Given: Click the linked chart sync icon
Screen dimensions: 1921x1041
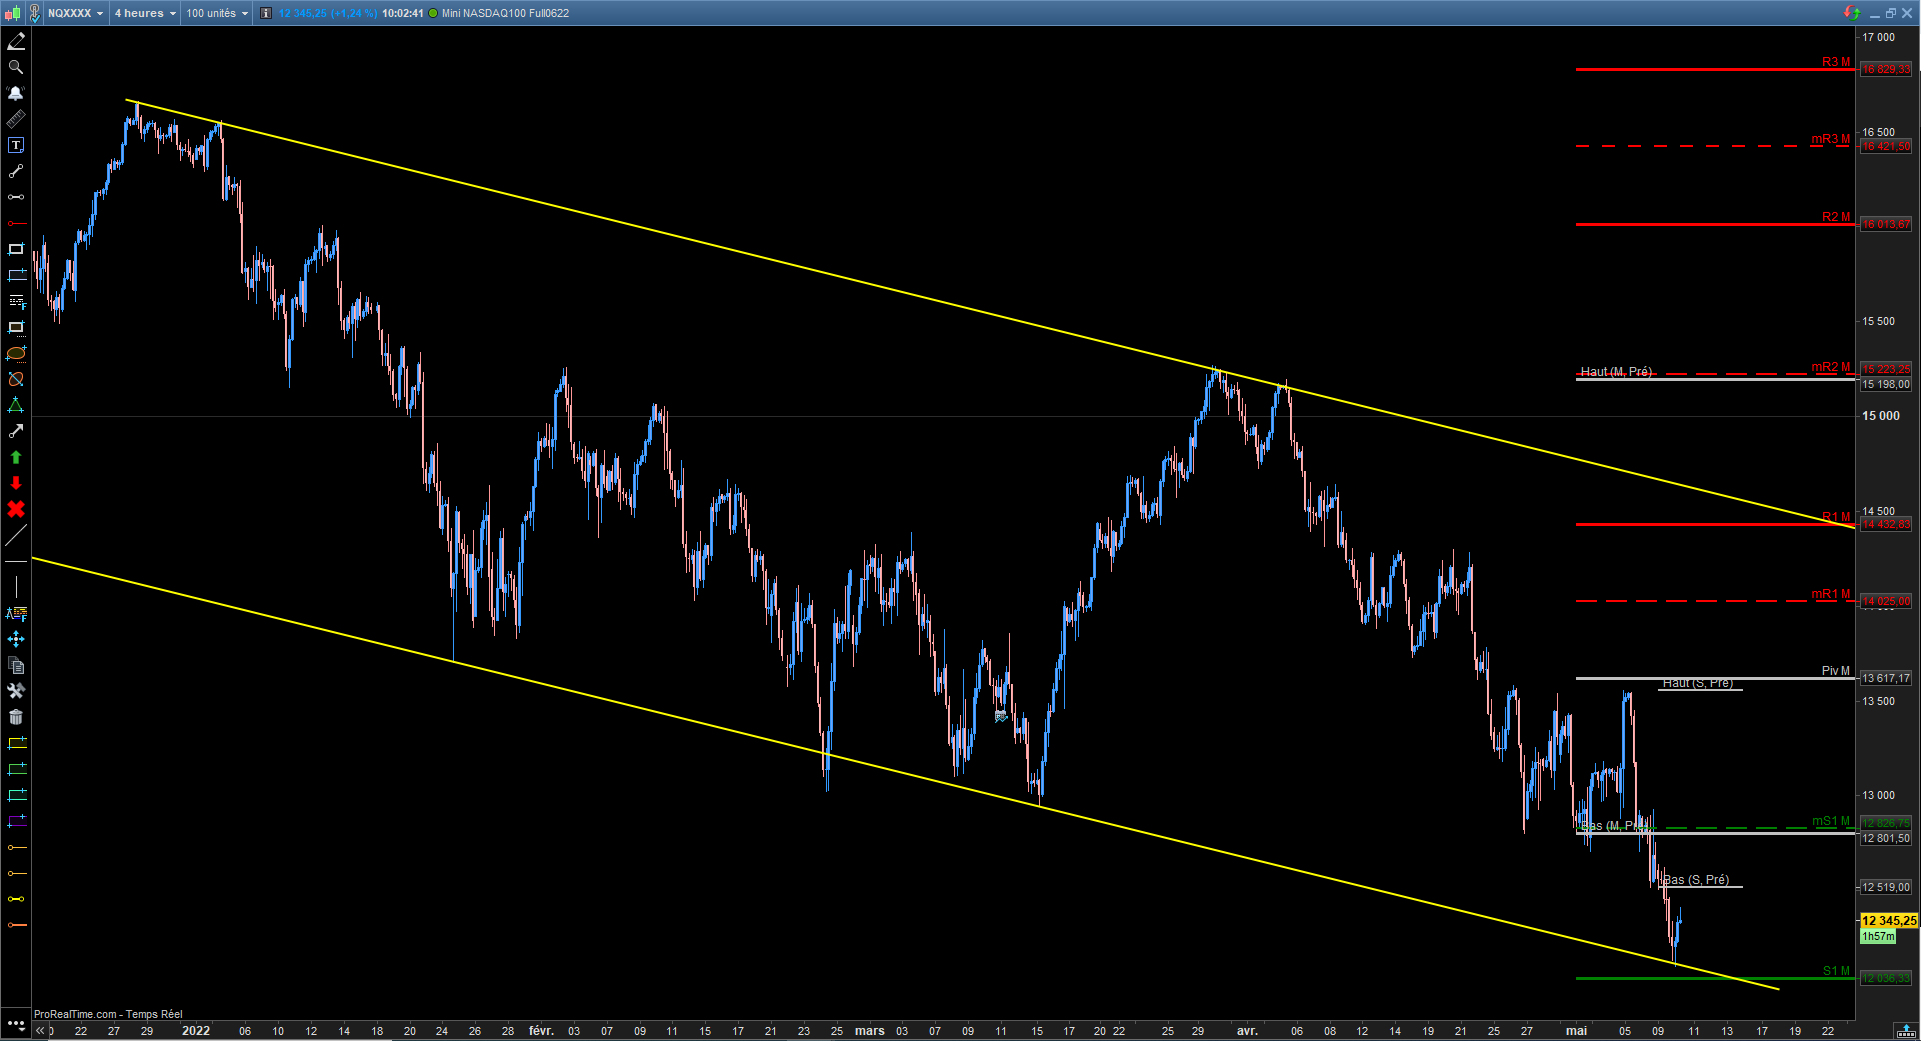Looking at the screenshot, I should click(1852, 13).
